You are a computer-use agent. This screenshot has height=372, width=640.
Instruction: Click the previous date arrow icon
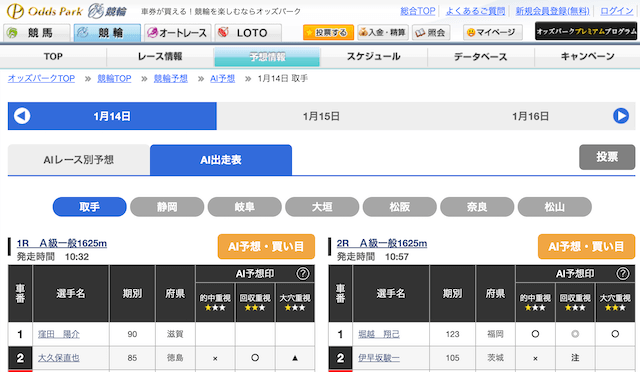(x=22, y=116)
